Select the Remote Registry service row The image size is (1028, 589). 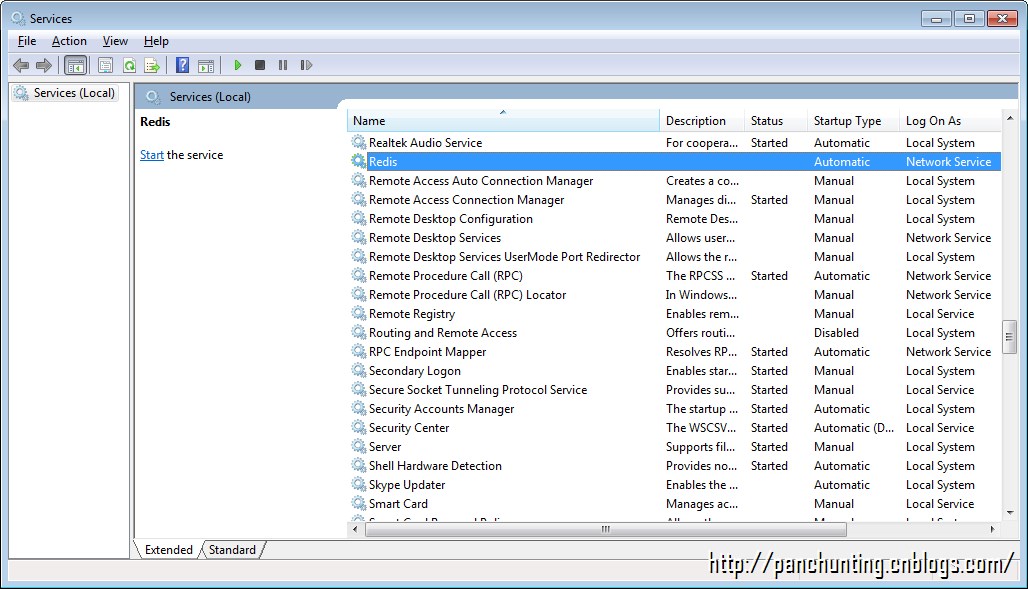click(412, 314)
